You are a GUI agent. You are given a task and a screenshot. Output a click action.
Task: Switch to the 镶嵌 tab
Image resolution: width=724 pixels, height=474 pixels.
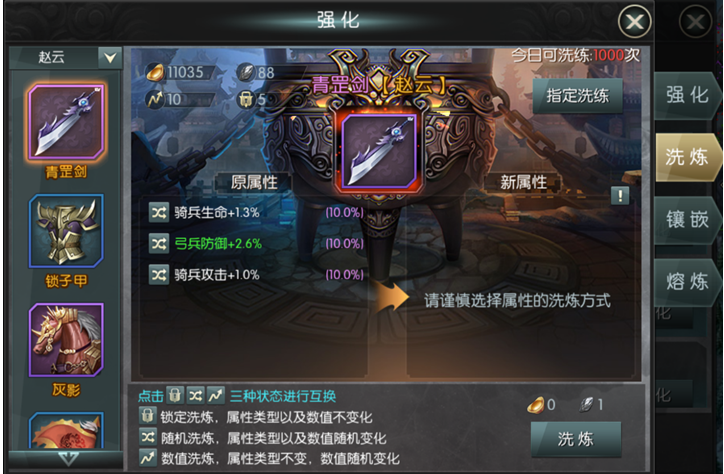687,220
